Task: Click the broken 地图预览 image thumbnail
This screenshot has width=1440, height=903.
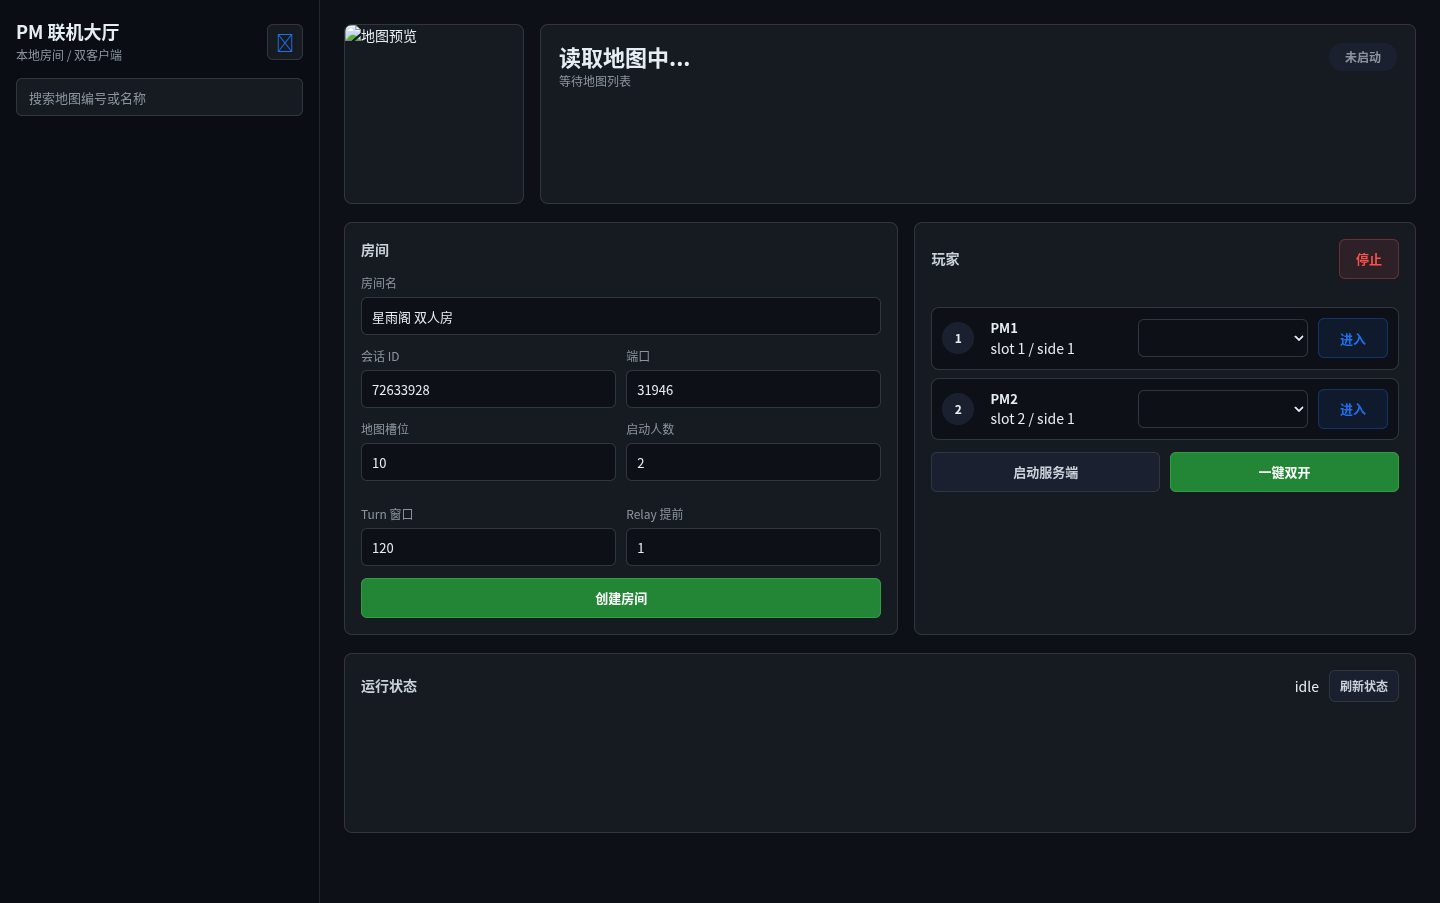Action: point(434,114)
